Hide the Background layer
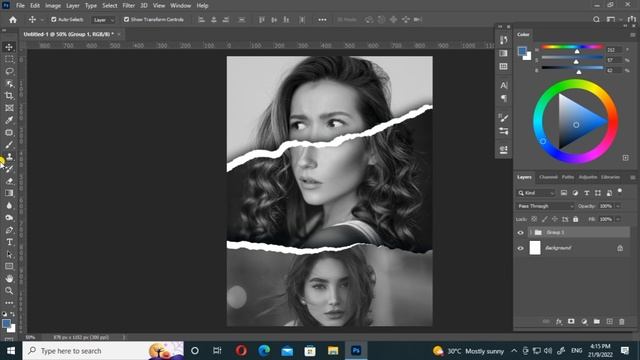Viewport: 640px width, 360px height. coord(520,248)
